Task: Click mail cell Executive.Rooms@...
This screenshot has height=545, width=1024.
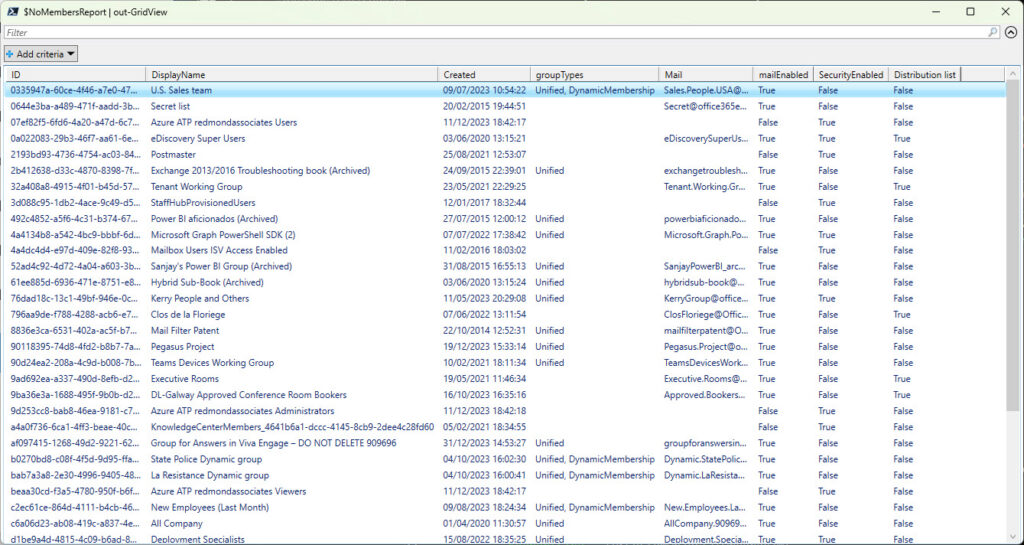Action: [x=706, y=379]
